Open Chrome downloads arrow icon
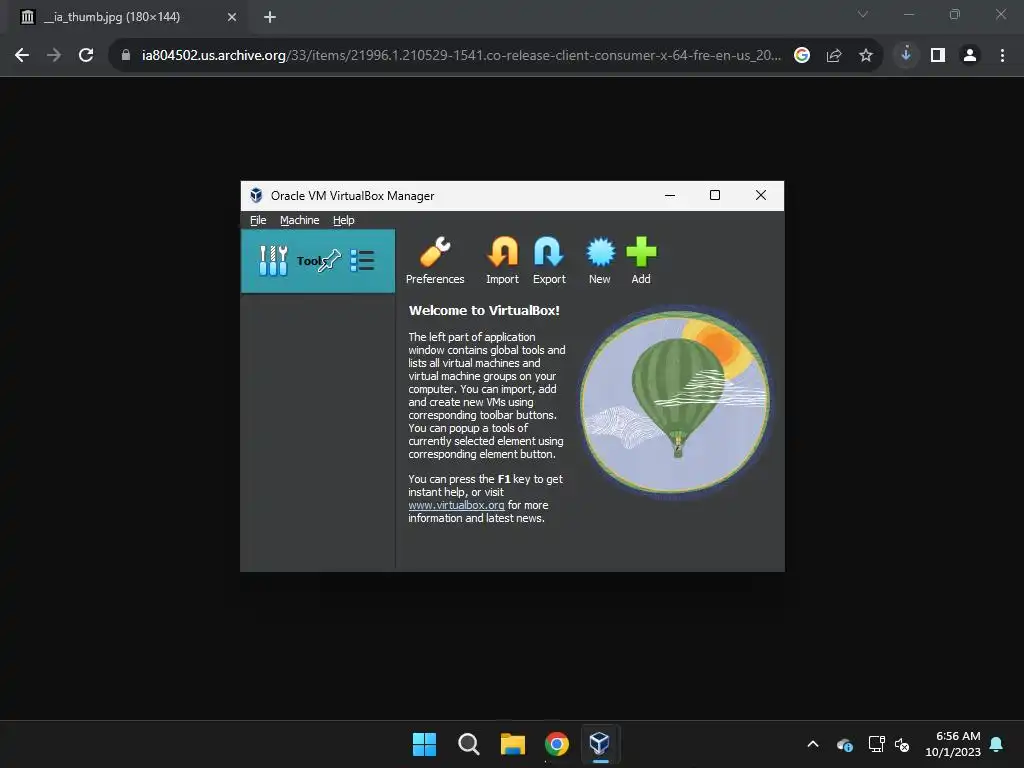This screenshot has height=768, width=1024. [906, 55]
